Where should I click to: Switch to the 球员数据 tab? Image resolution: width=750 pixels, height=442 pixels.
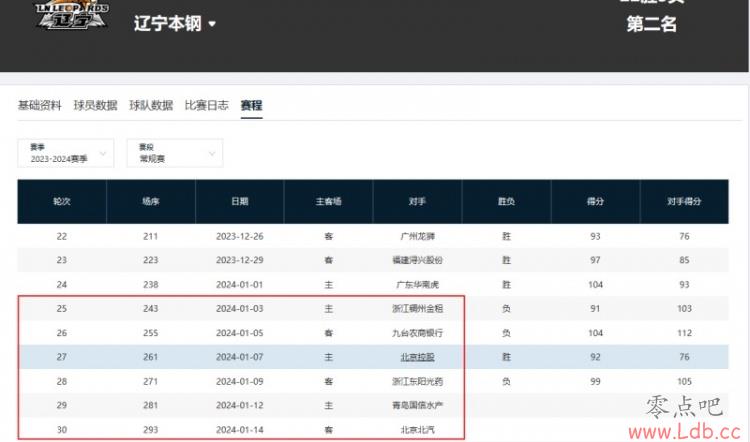click(x=95, y=105)
